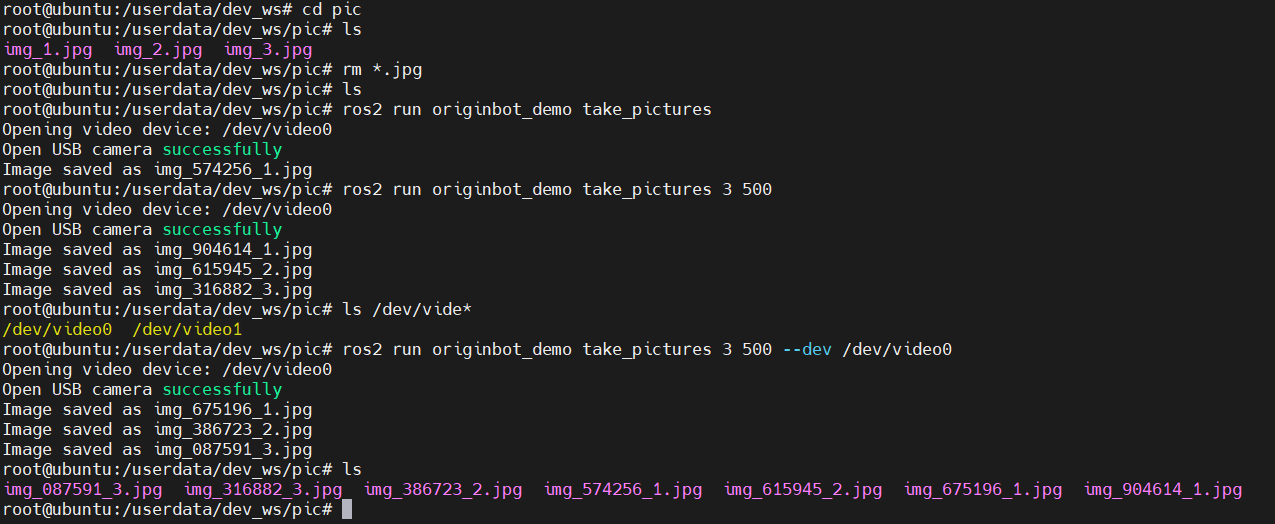Viewport: 1275px width, 524px height.
Task: Click the cyan --dev flag
Action: 807,350
